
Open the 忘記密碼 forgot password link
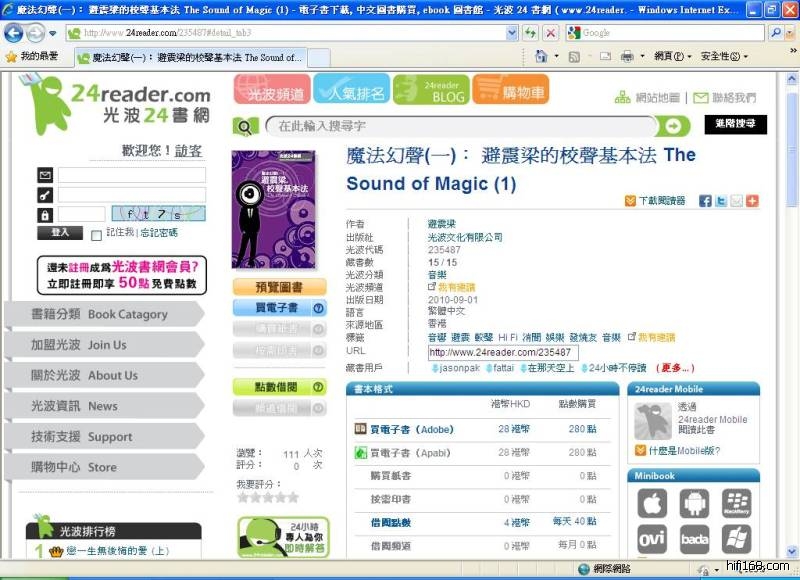(x=159, y=233)
